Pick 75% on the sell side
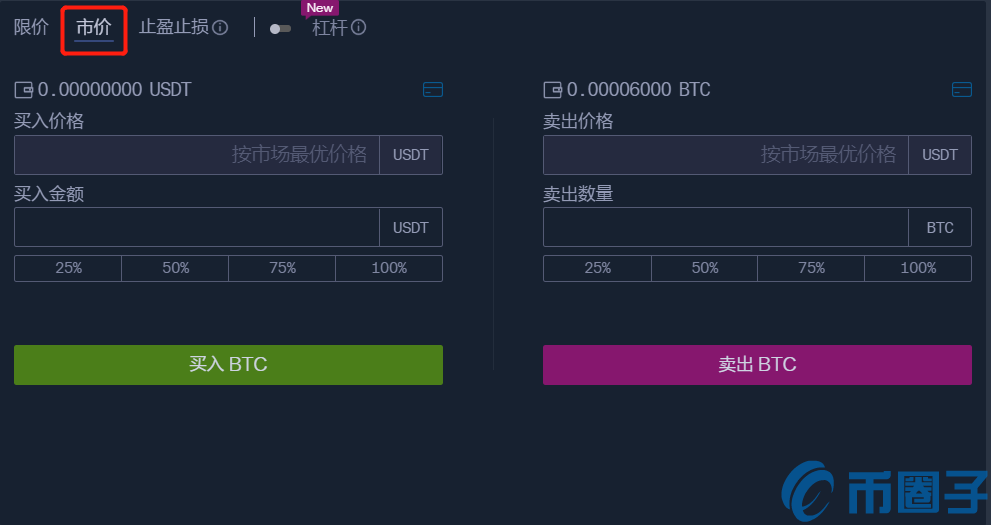Screen dimensions: 991x525 [811, 268]
